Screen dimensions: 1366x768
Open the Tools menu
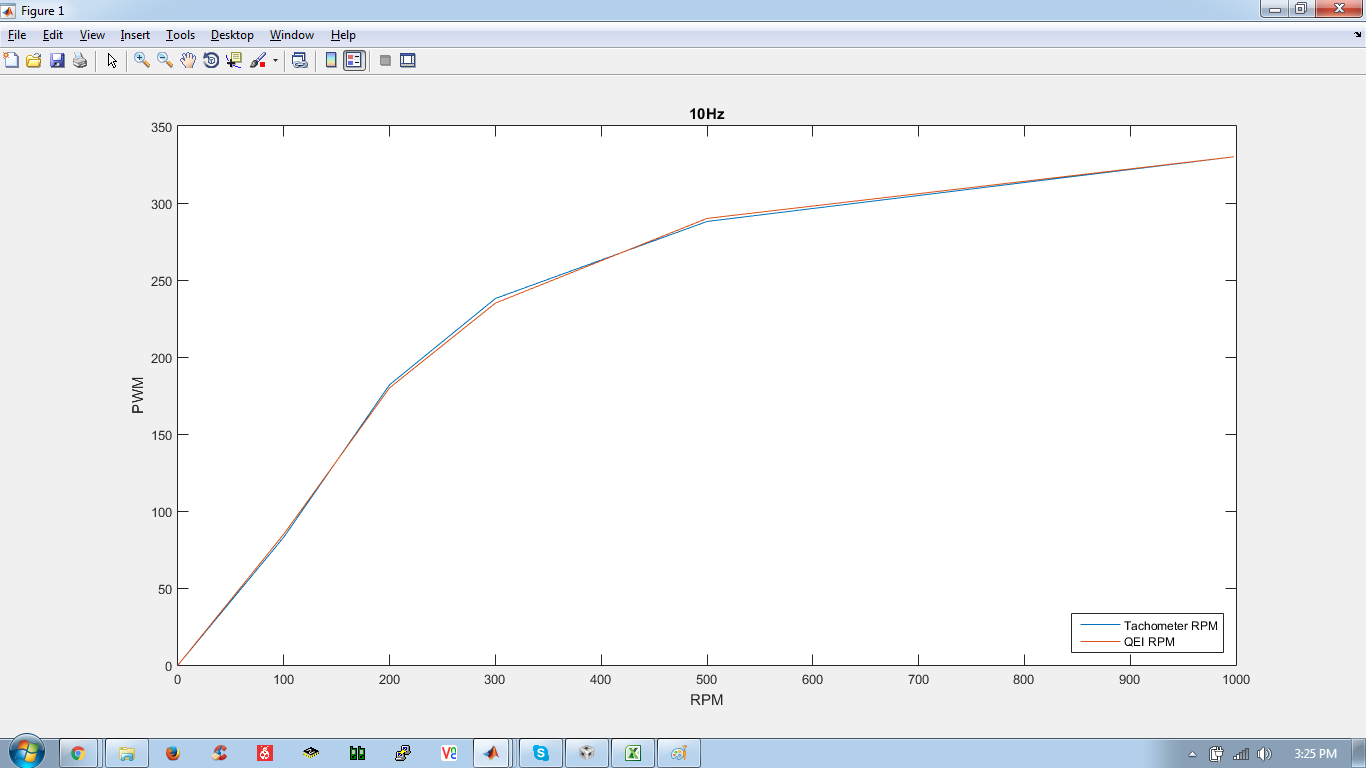point(180,35)
